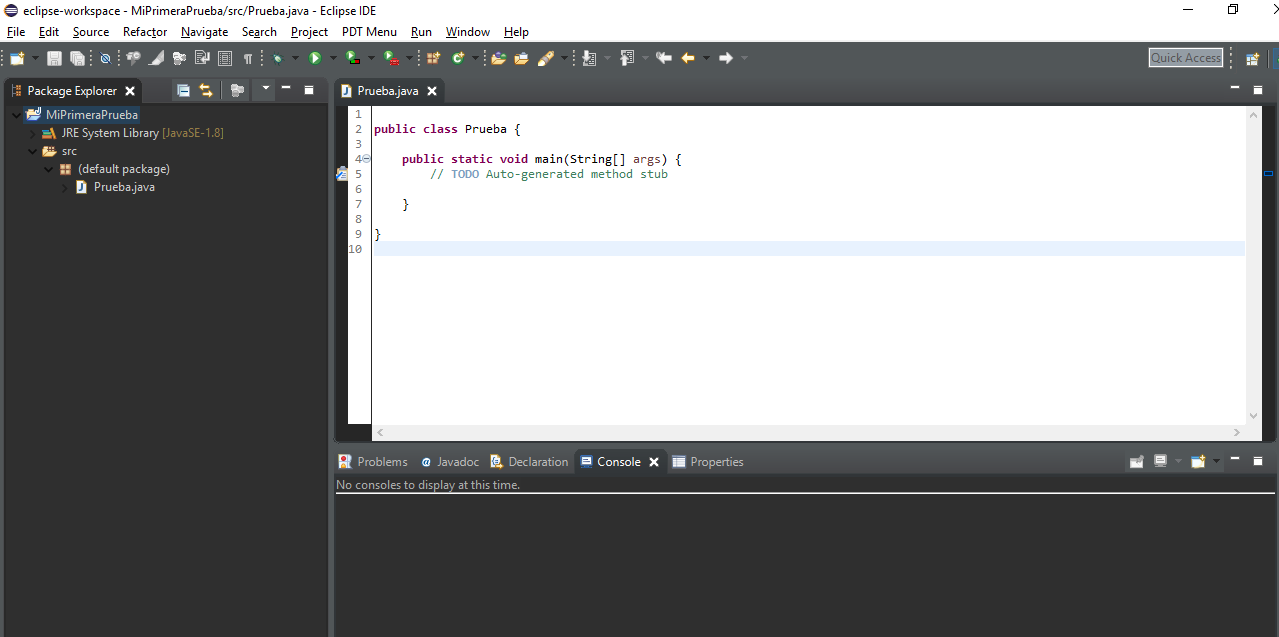Viewport: 1279px width, 637px height.
Task: Collapse the MiPrimeraPrueba project node
Action: click(16, 115)
